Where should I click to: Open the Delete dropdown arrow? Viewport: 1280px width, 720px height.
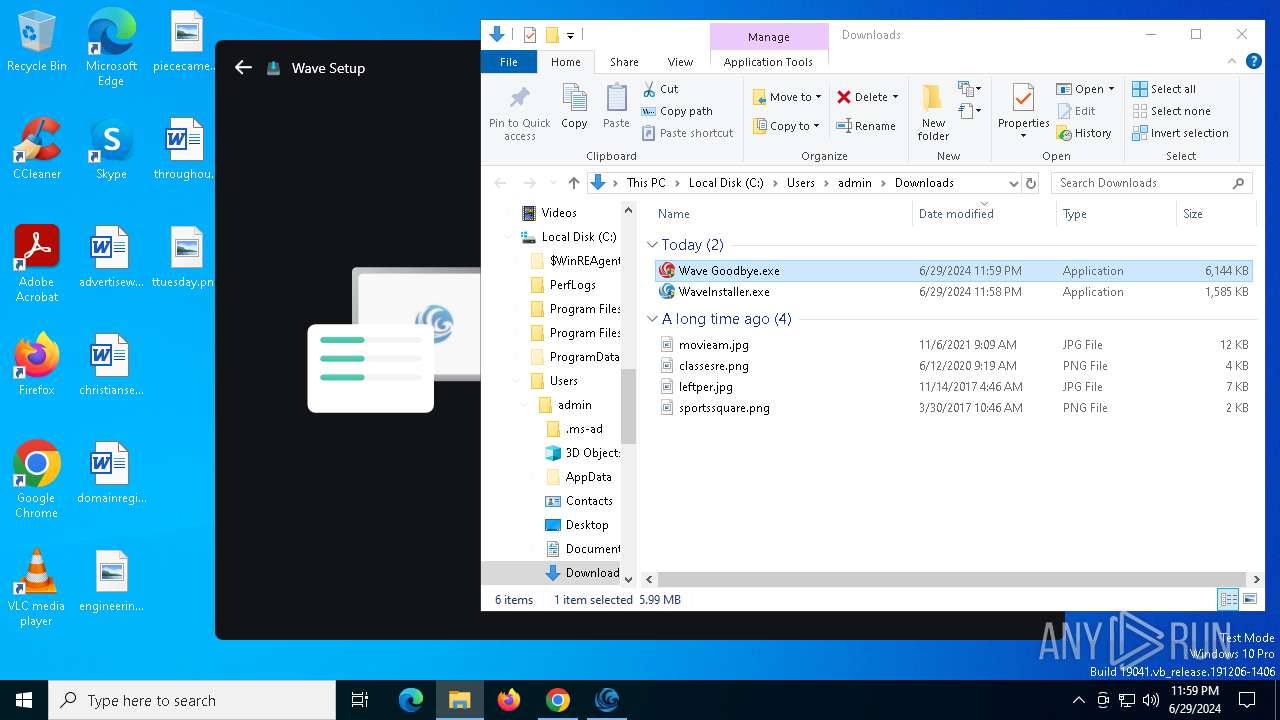(895, 97)
